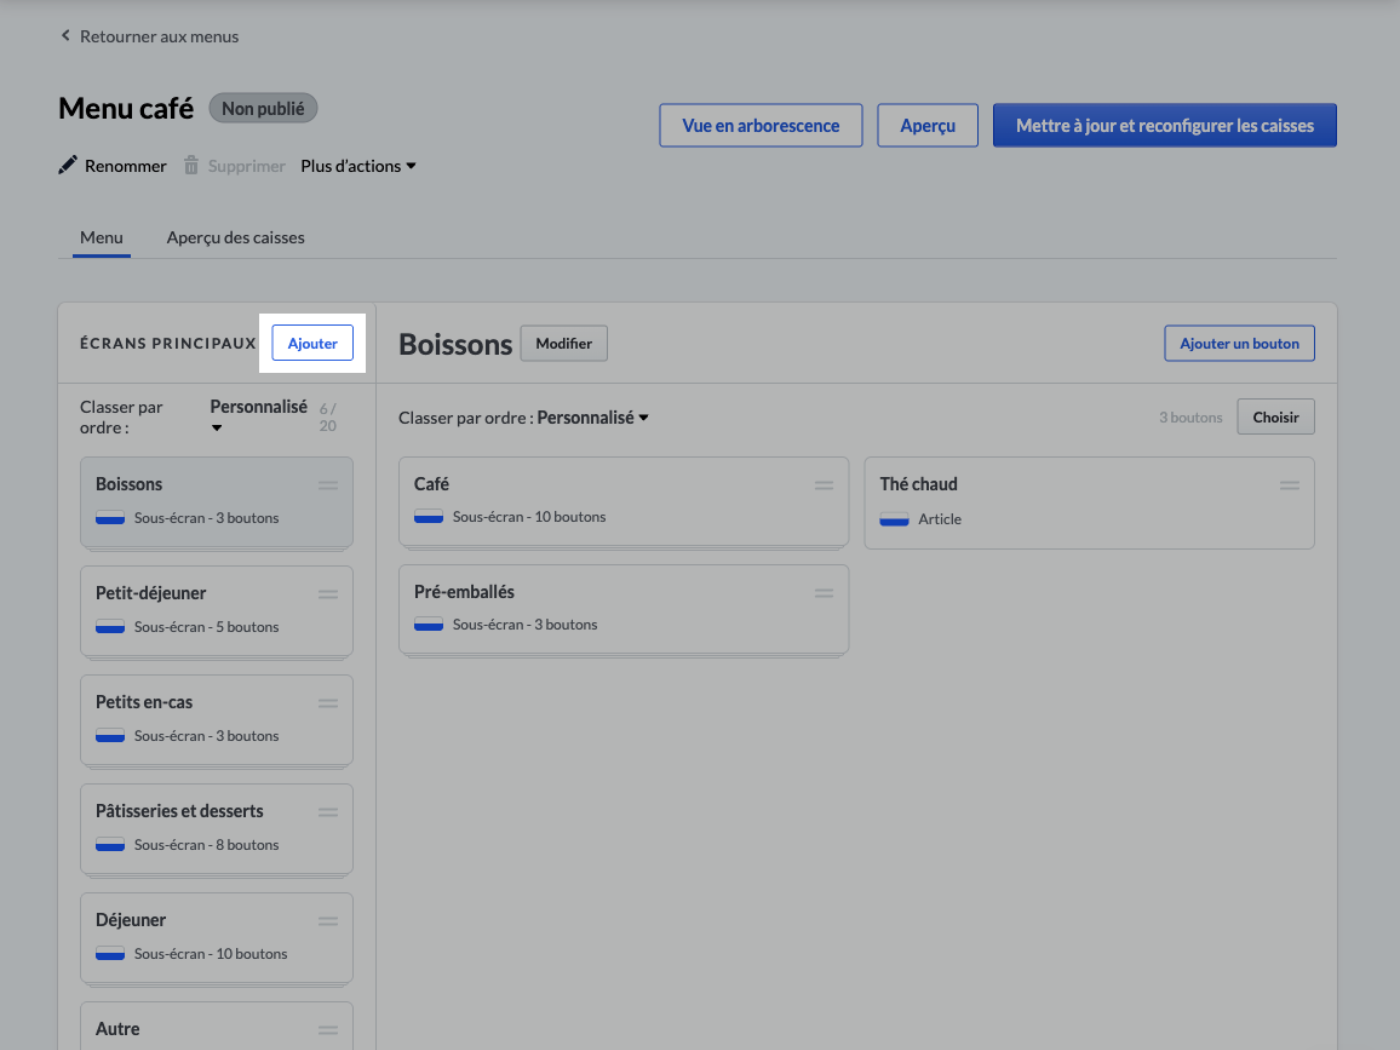Click the 3 boutons count text
The width and height of the screenshot is (1400, 1050).
point(1190,418)
